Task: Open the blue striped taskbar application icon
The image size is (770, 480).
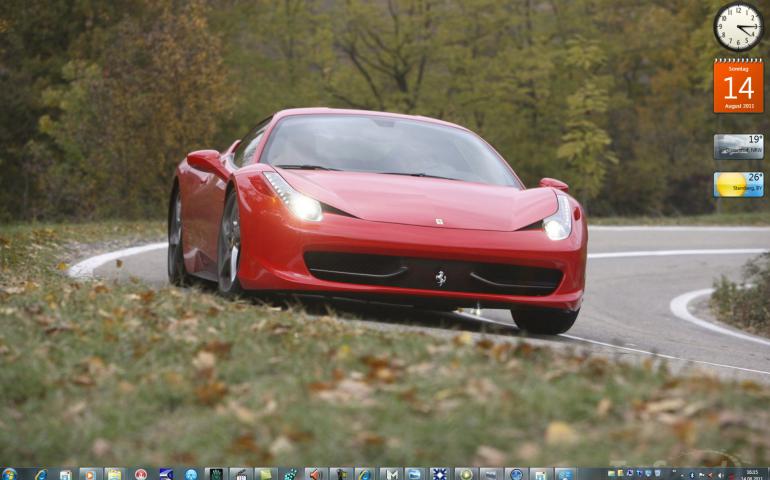Action: point(166,474)
